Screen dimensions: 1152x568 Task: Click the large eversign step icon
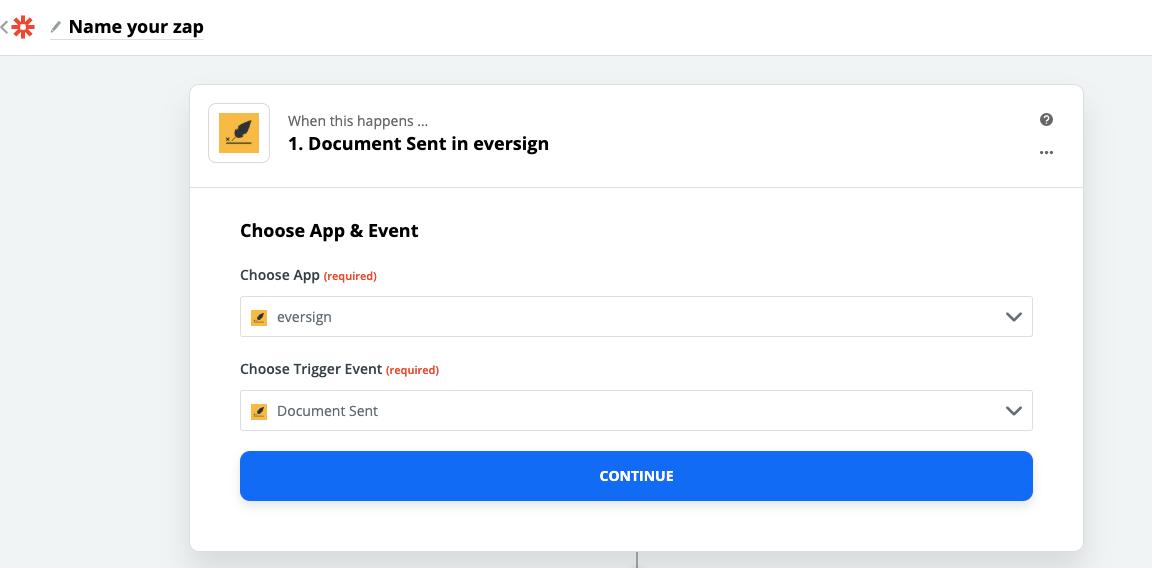coord(239,133)
